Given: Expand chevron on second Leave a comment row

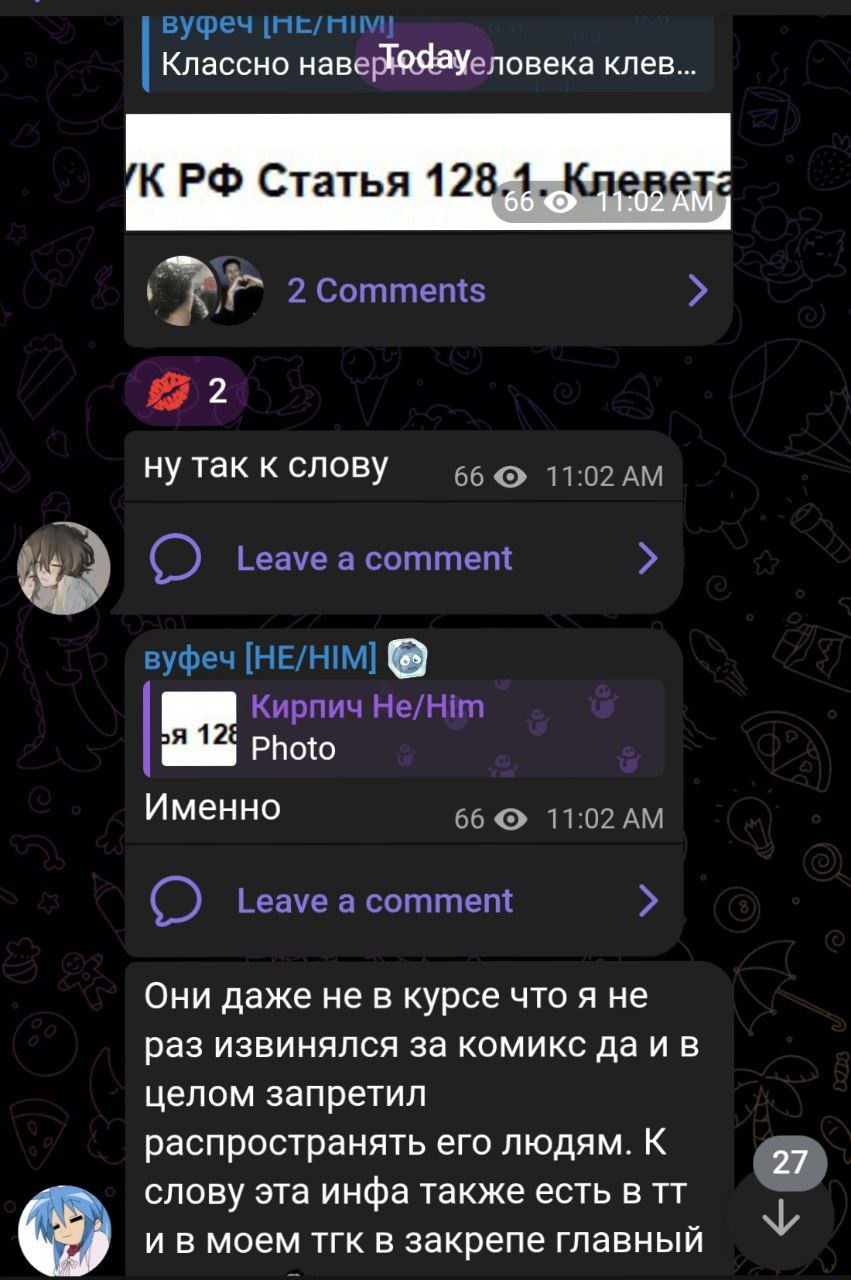Looking at the screenshot, I should point(648,901).
